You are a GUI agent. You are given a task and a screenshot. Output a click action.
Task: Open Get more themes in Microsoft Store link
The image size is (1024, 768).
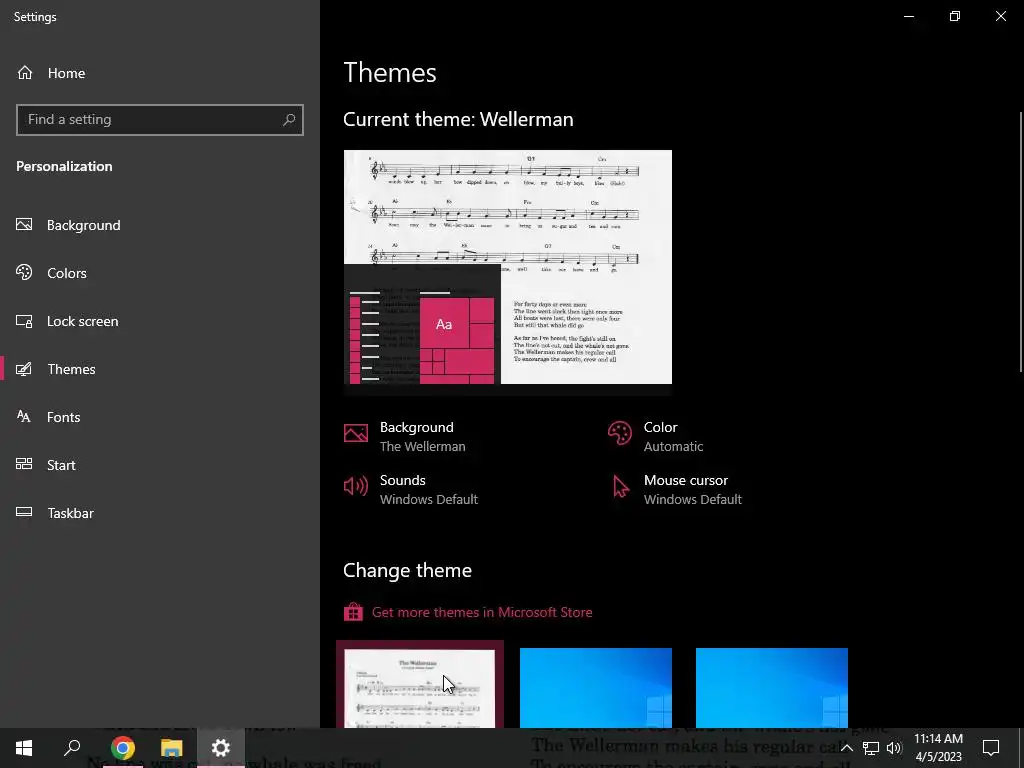(482, 613)
